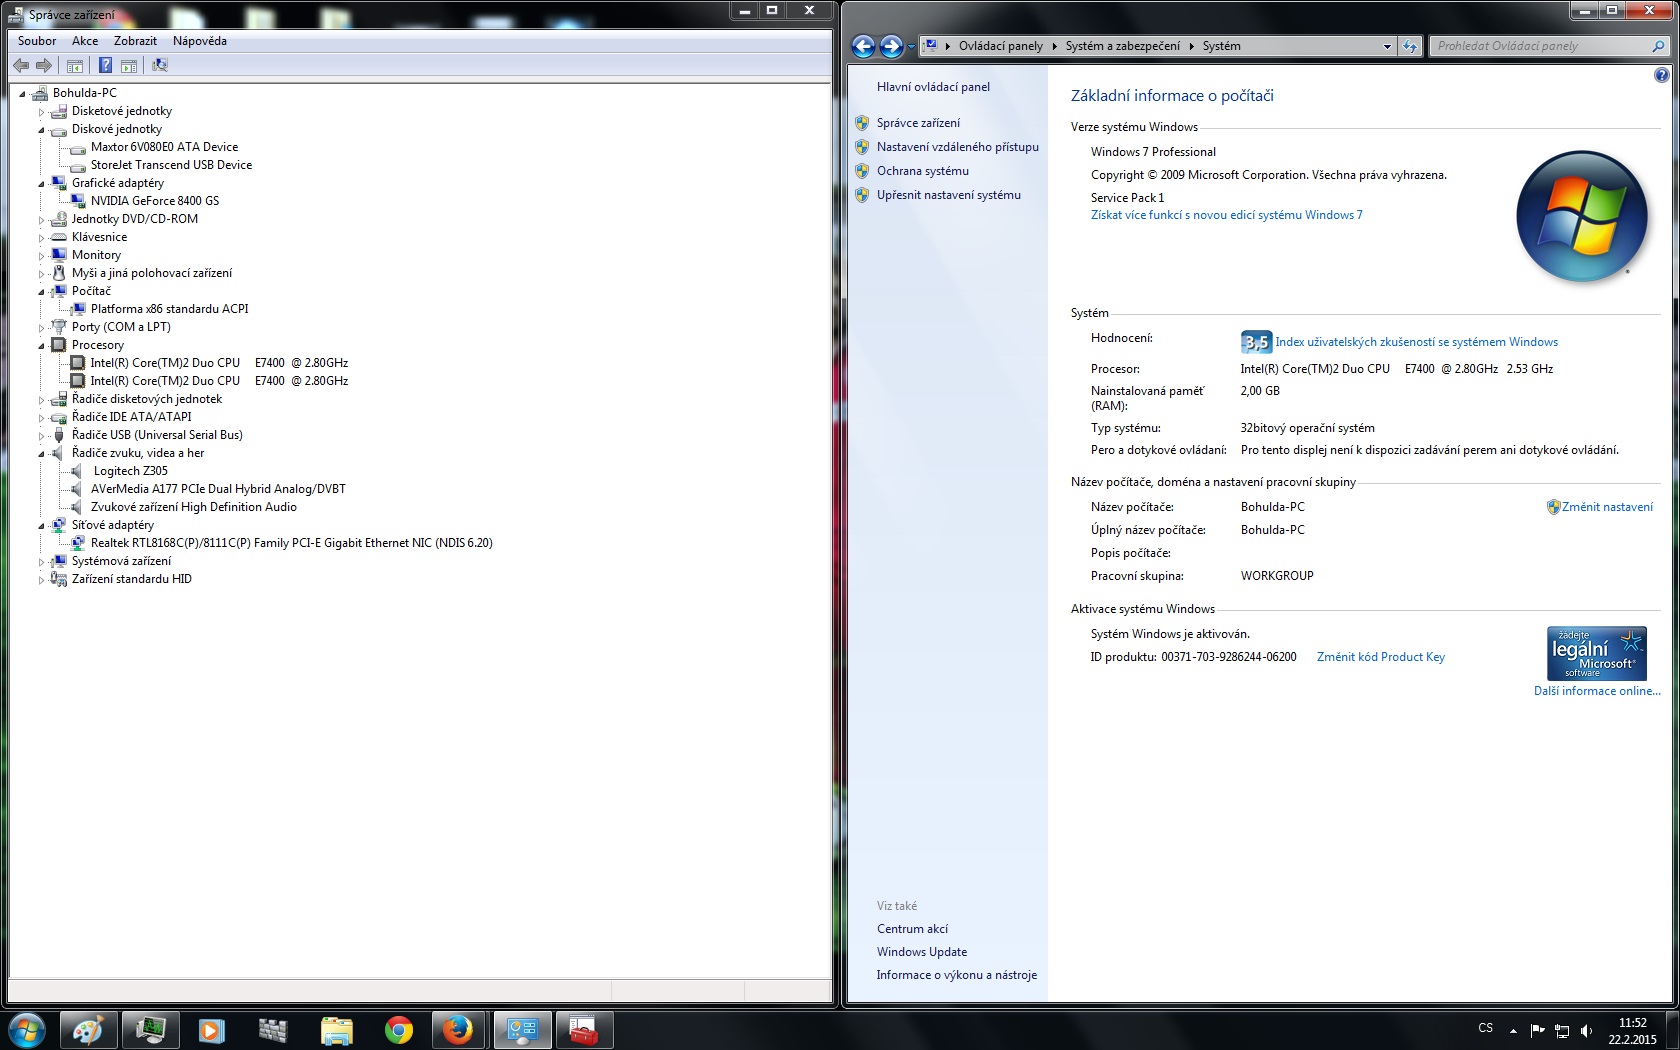Screen dimensions: 1680x1050
Task: Select the Control Panel taskbar button
Action: pos(522,1030)
